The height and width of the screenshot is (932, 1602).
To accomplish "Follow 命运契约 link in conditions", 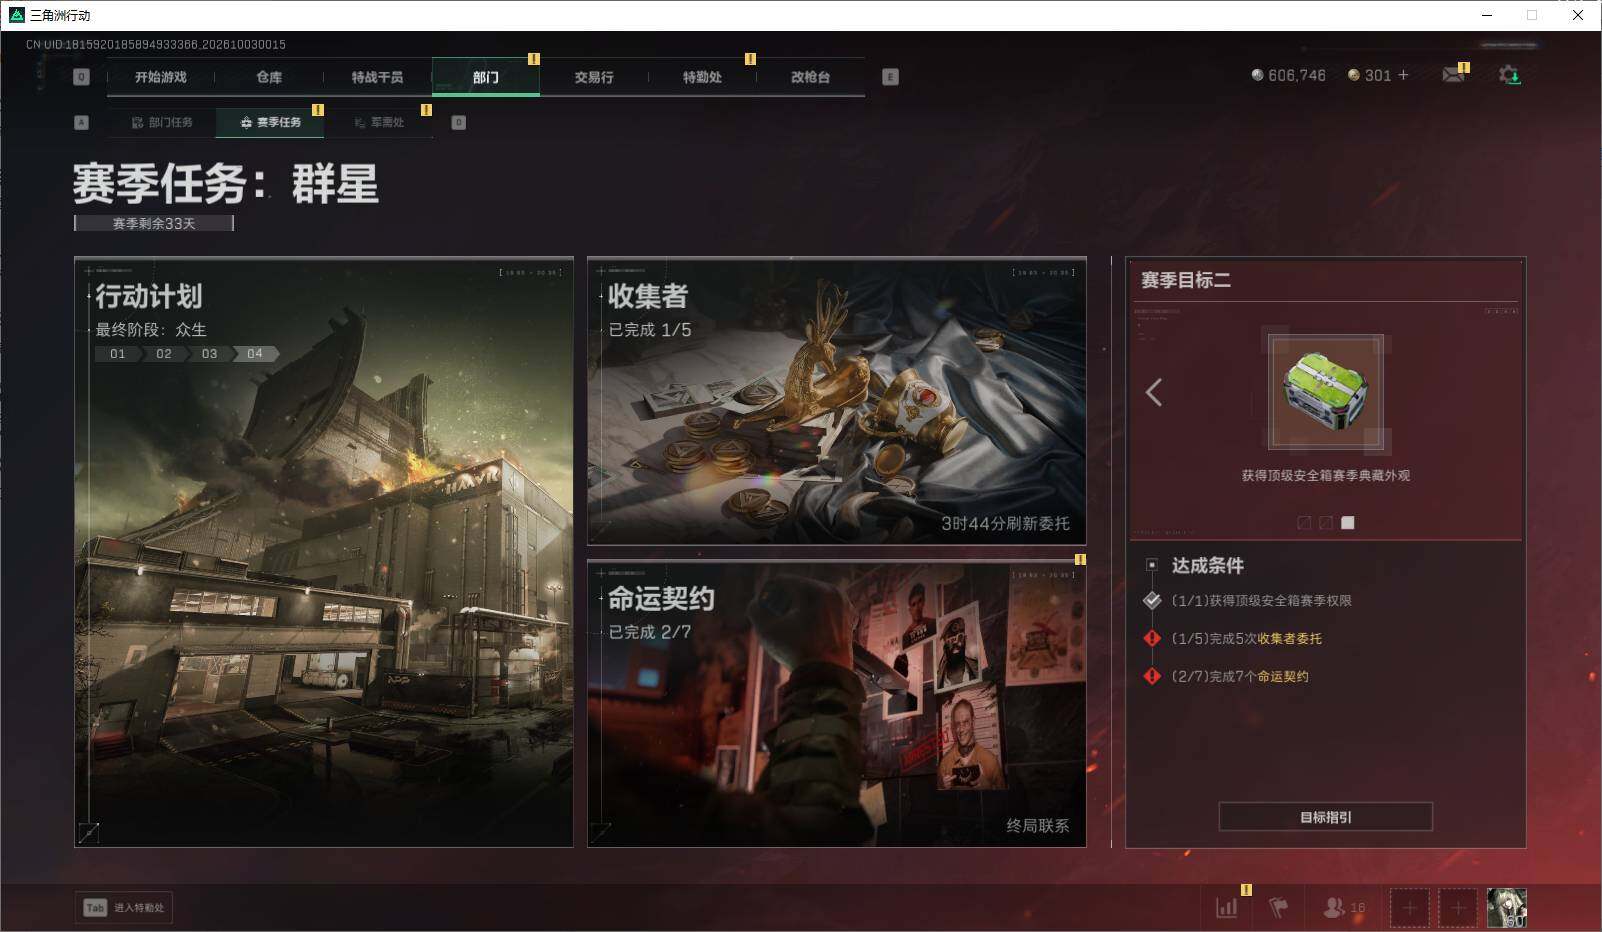I will point(1283,676).
